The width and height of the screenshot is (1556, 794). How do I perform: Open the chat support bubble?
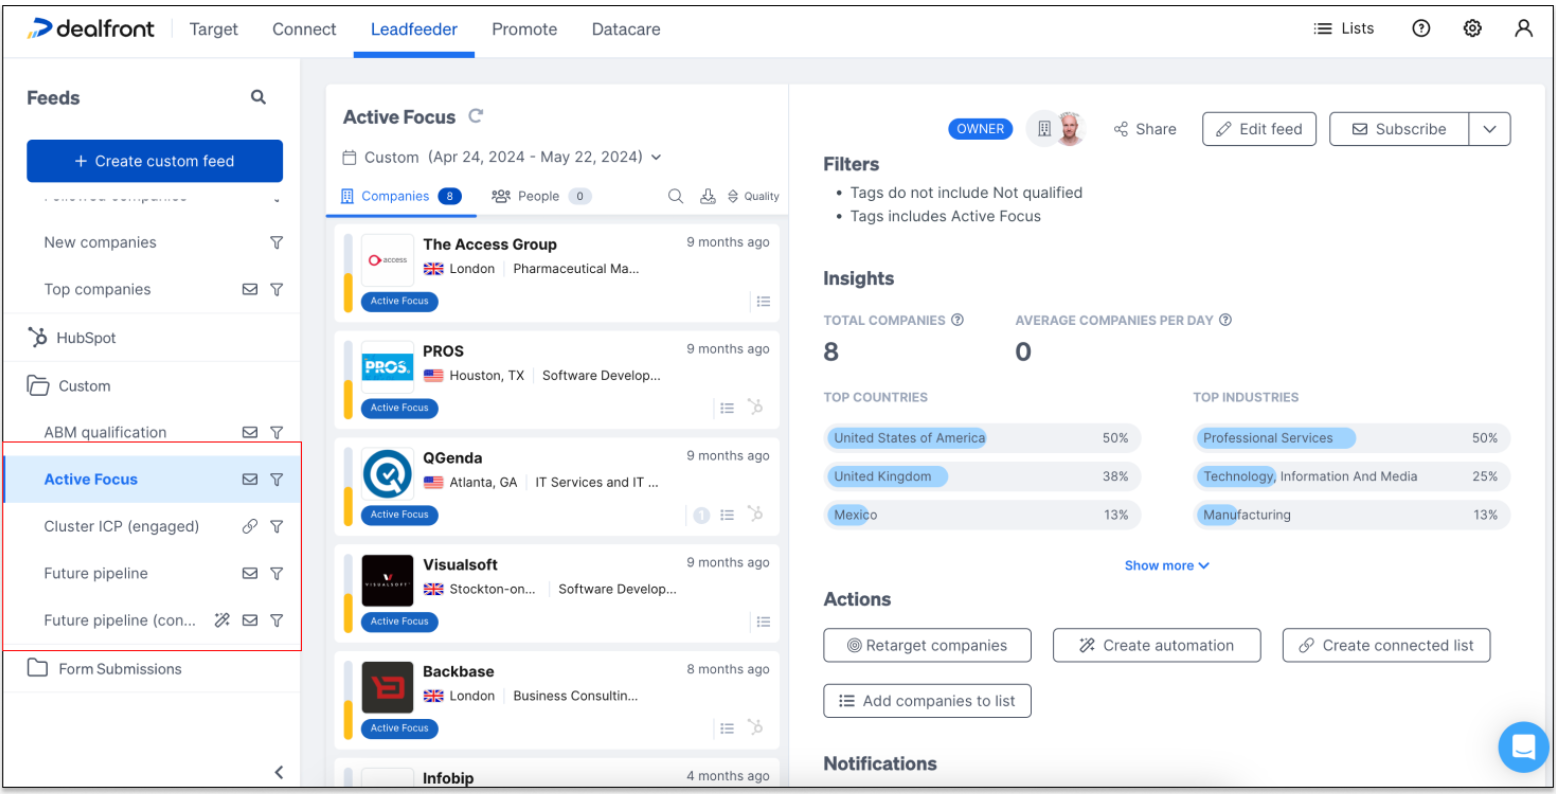pos(1523,746)
